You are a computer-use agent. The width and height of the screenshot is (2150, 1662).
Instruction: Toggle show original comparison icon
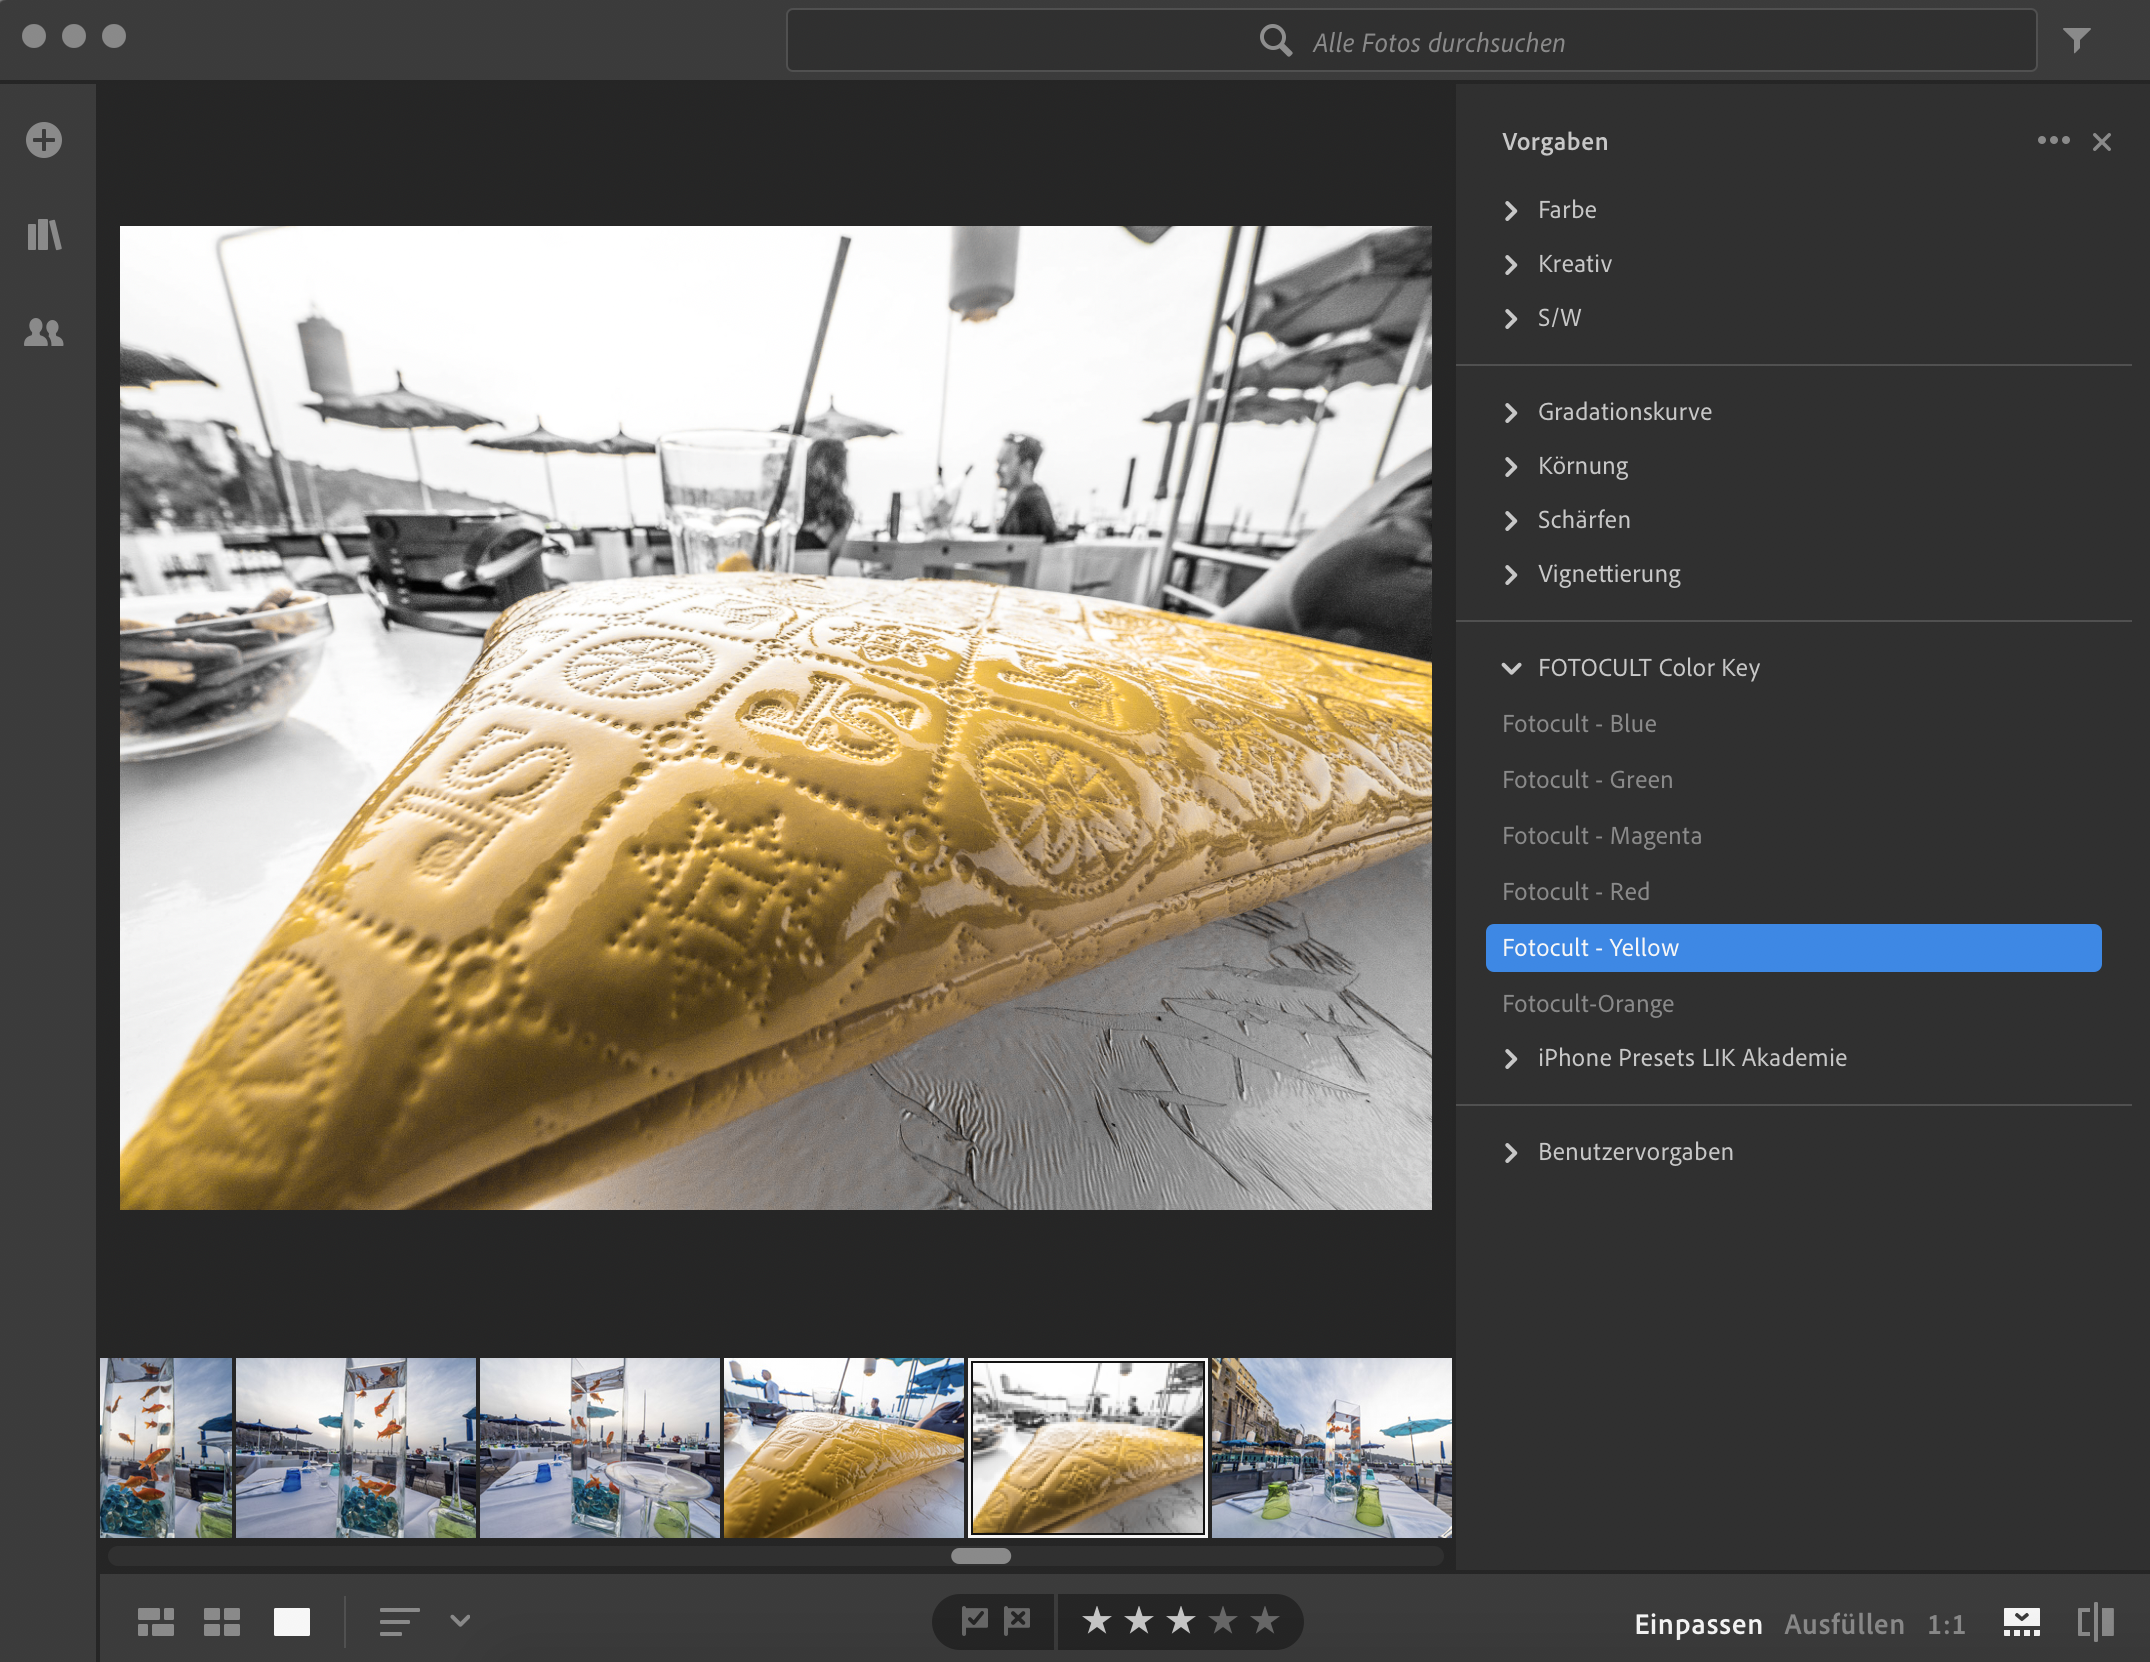tap(2096, 1622)
